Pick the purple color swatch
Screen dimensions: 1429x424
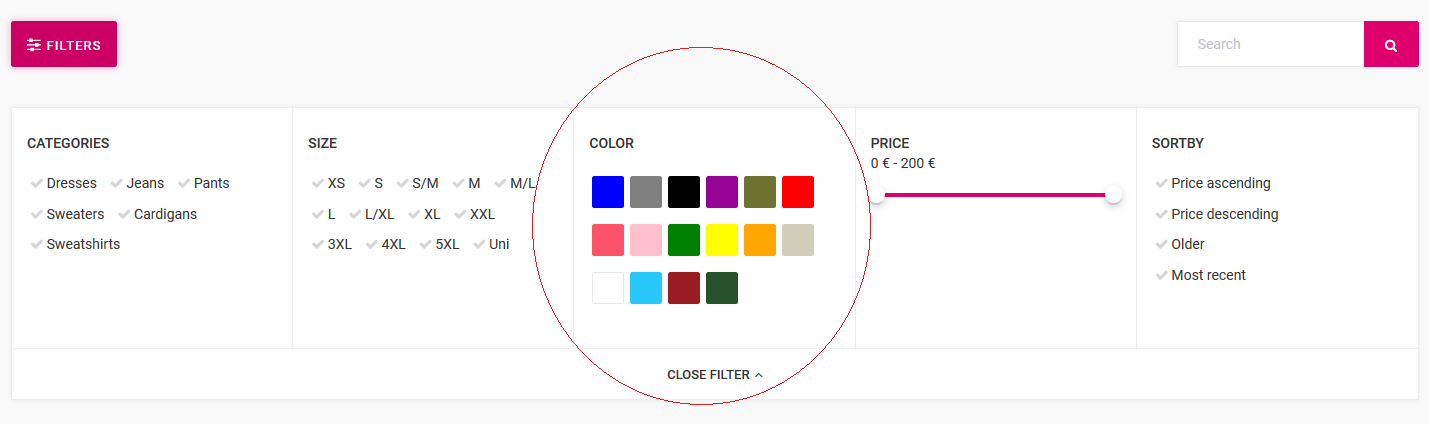tap(722, 192)
